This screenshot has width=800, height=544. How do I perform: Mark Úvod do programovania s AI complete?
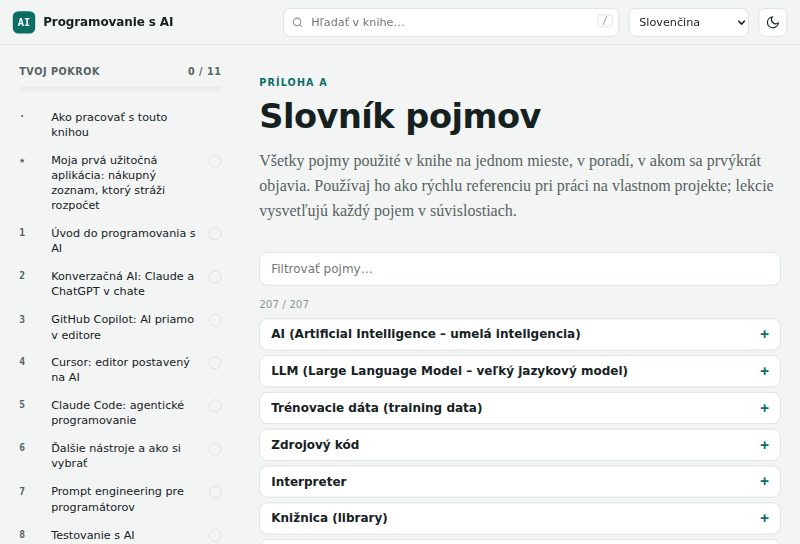215,234
